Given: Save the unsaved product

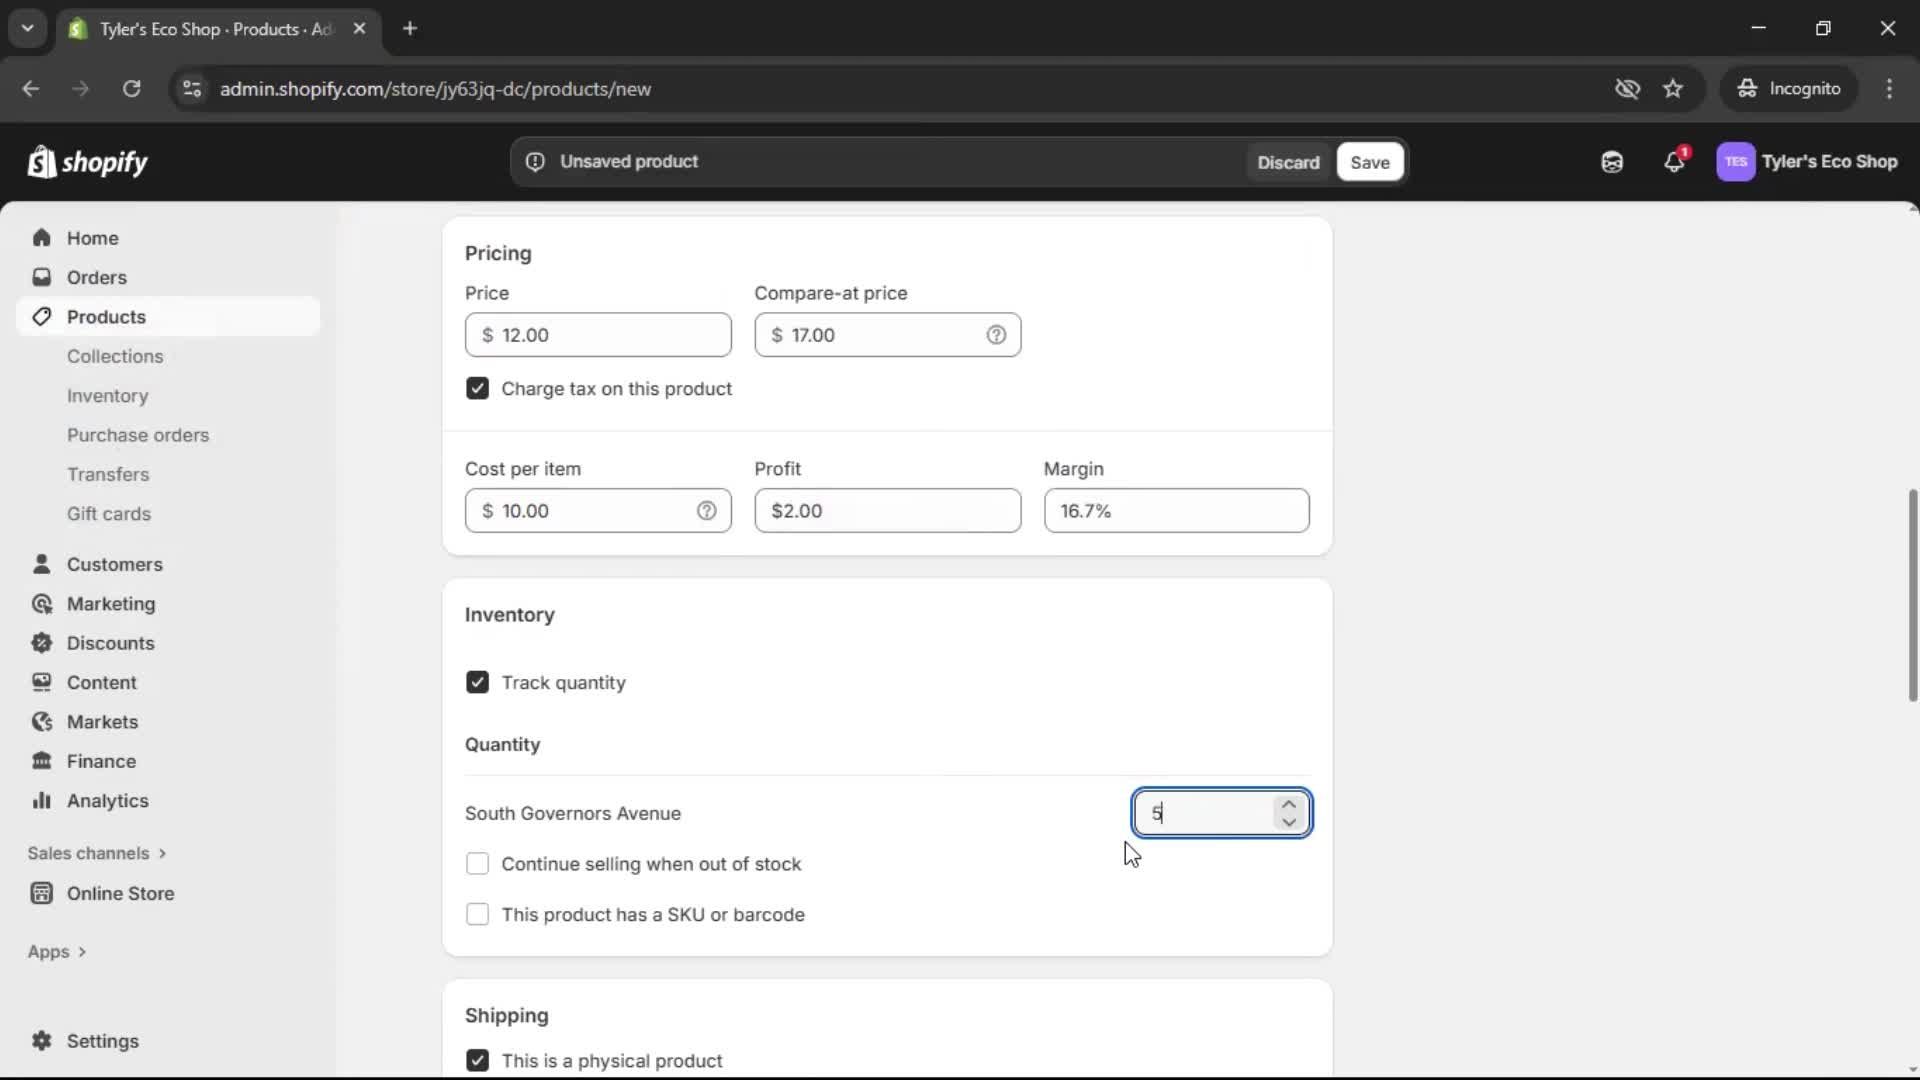Looking at the screenshot, I should click(x=1369, y=161).
